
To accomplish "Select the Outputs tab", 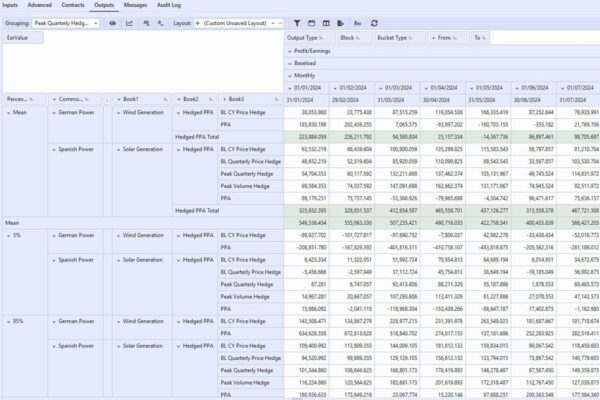I will pyautogui.click(x=104, y=5).
